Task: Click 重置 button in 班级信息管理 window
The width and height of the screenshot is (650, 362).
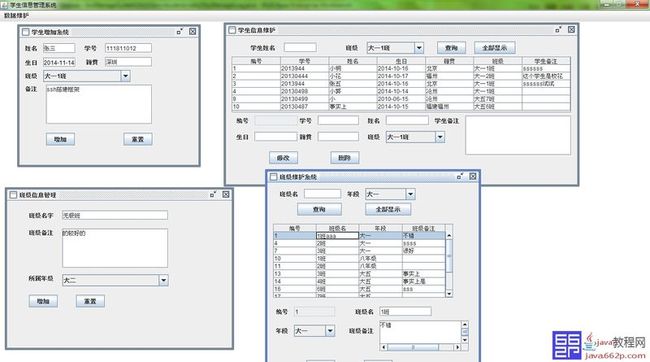Action: [x=90, y=301]
